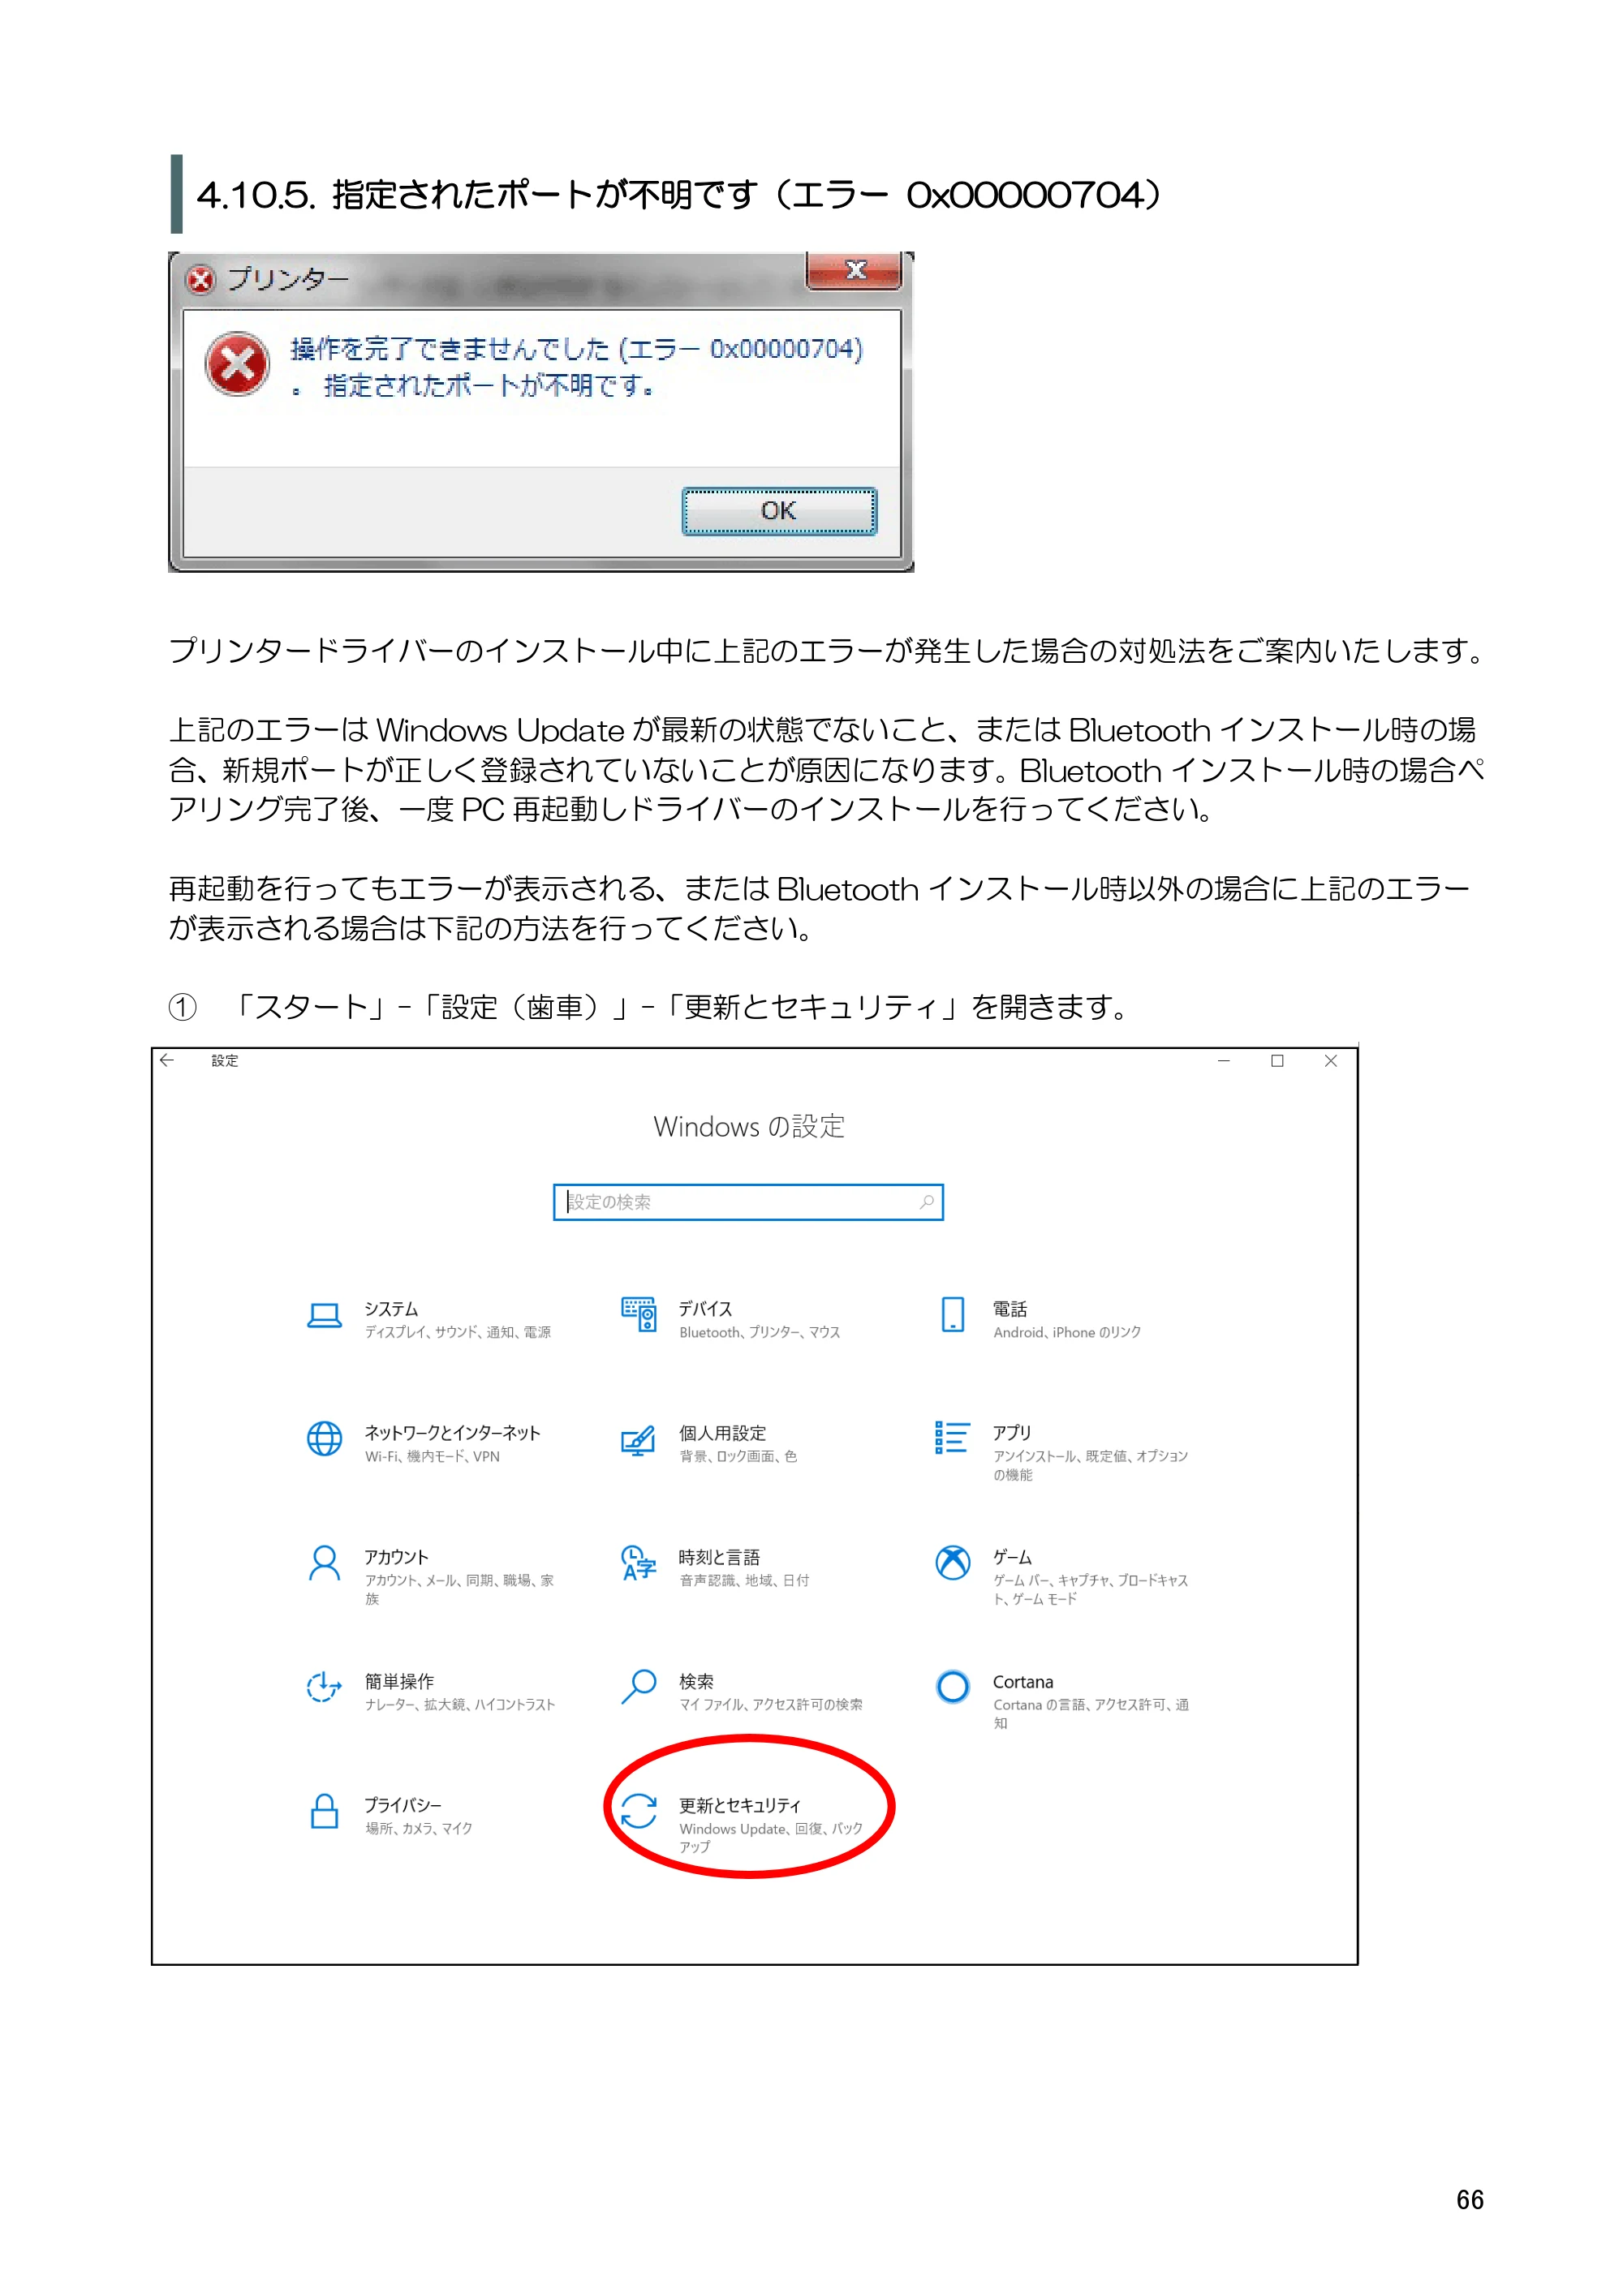The width and height of the screenshot is (1623, 2296).
Task: Click the text 背景、ロック画面、色
Action: point(738,1457)
